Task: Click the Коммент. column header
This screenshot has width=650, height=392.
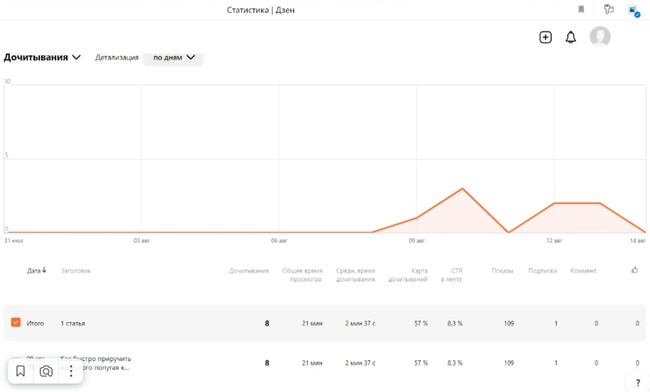Action: pos(584,271)
